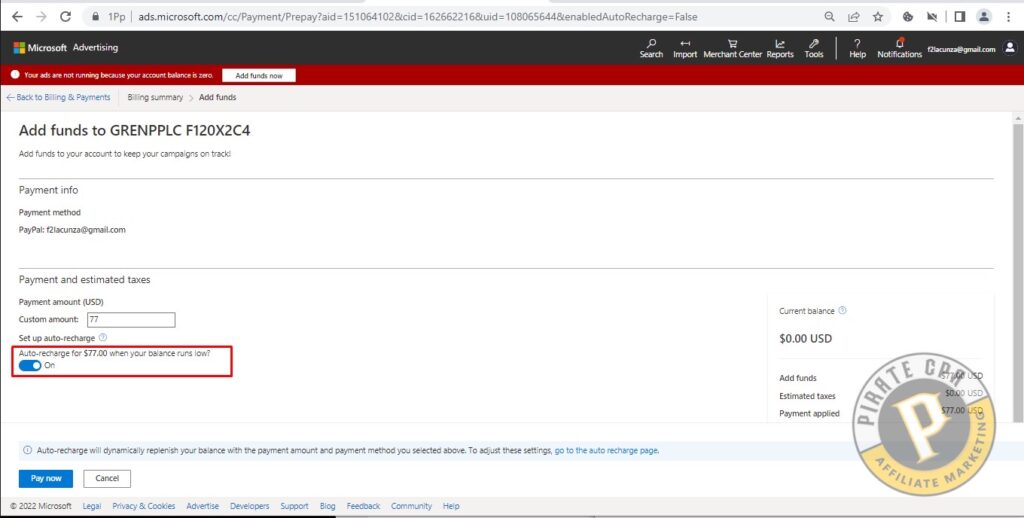Click the Estimated taxes label
1024x518 pixels.
tap(807, 396)
